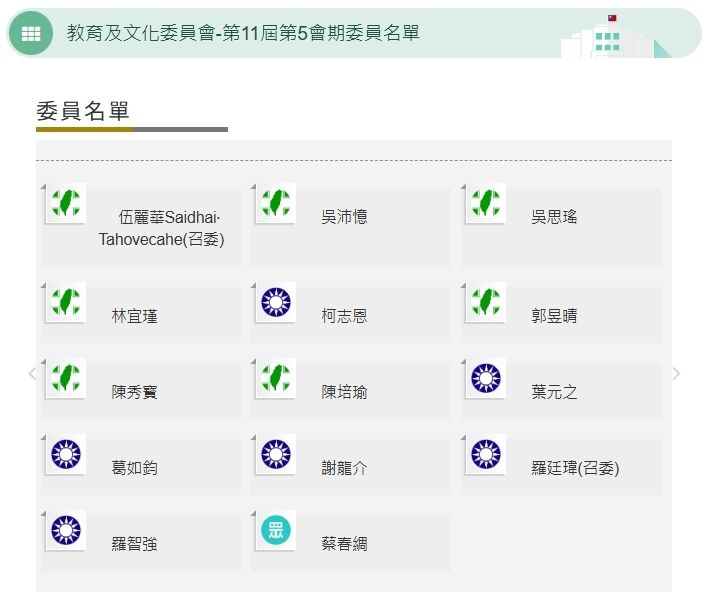This screenshot has width=717, height=608.
Task: Click the emblem next to 謝龍介
Action: coord(276,454)
